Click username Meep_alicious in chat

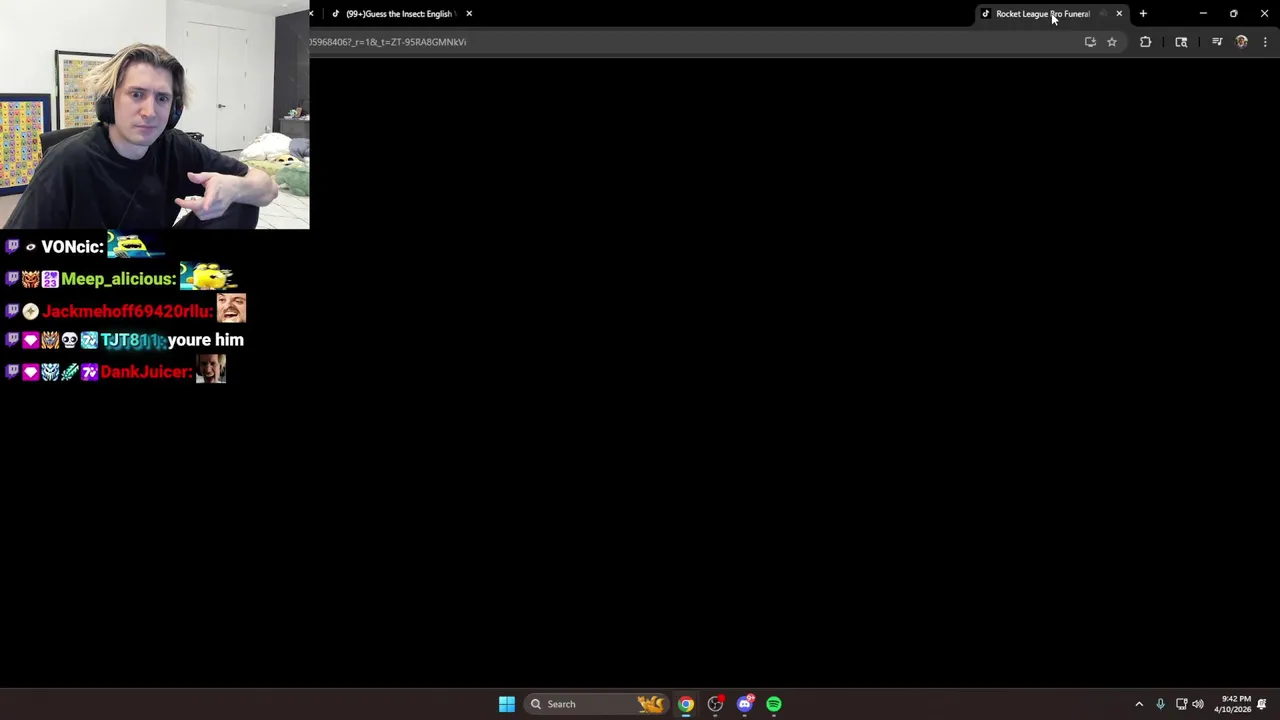point(116,279)
